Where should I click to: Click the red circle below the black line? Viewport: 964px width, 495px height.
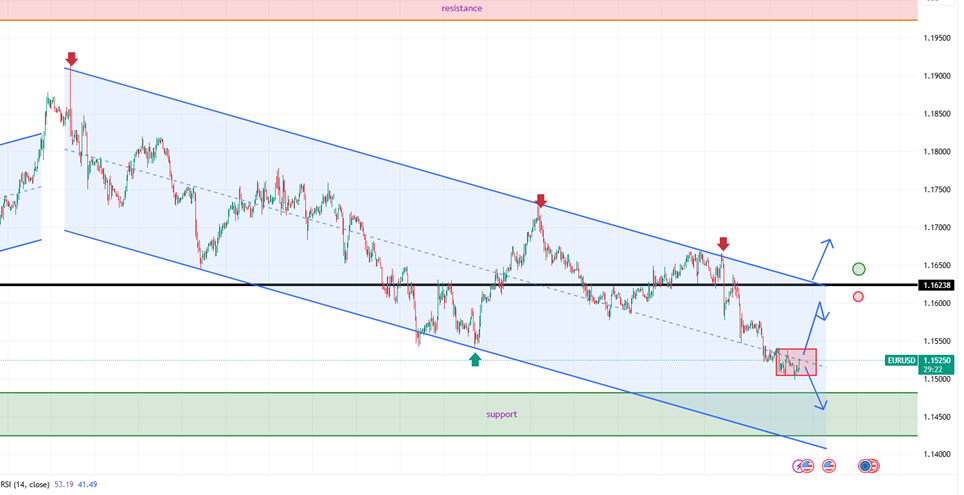(x=858, y=297)
